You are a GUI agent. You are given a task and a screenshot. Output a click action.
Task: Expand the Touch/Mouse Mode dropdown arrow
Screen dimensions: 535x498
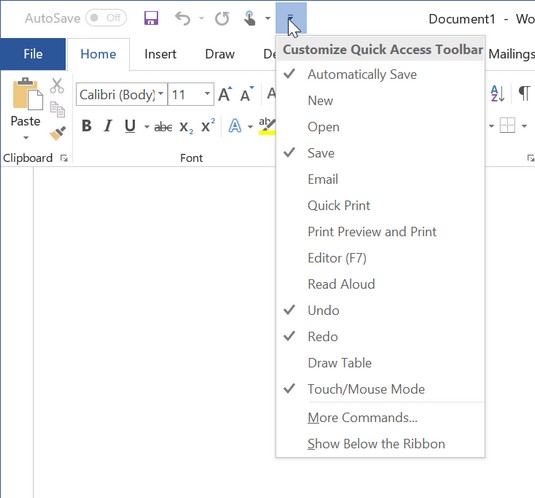[x=268, y=18]
